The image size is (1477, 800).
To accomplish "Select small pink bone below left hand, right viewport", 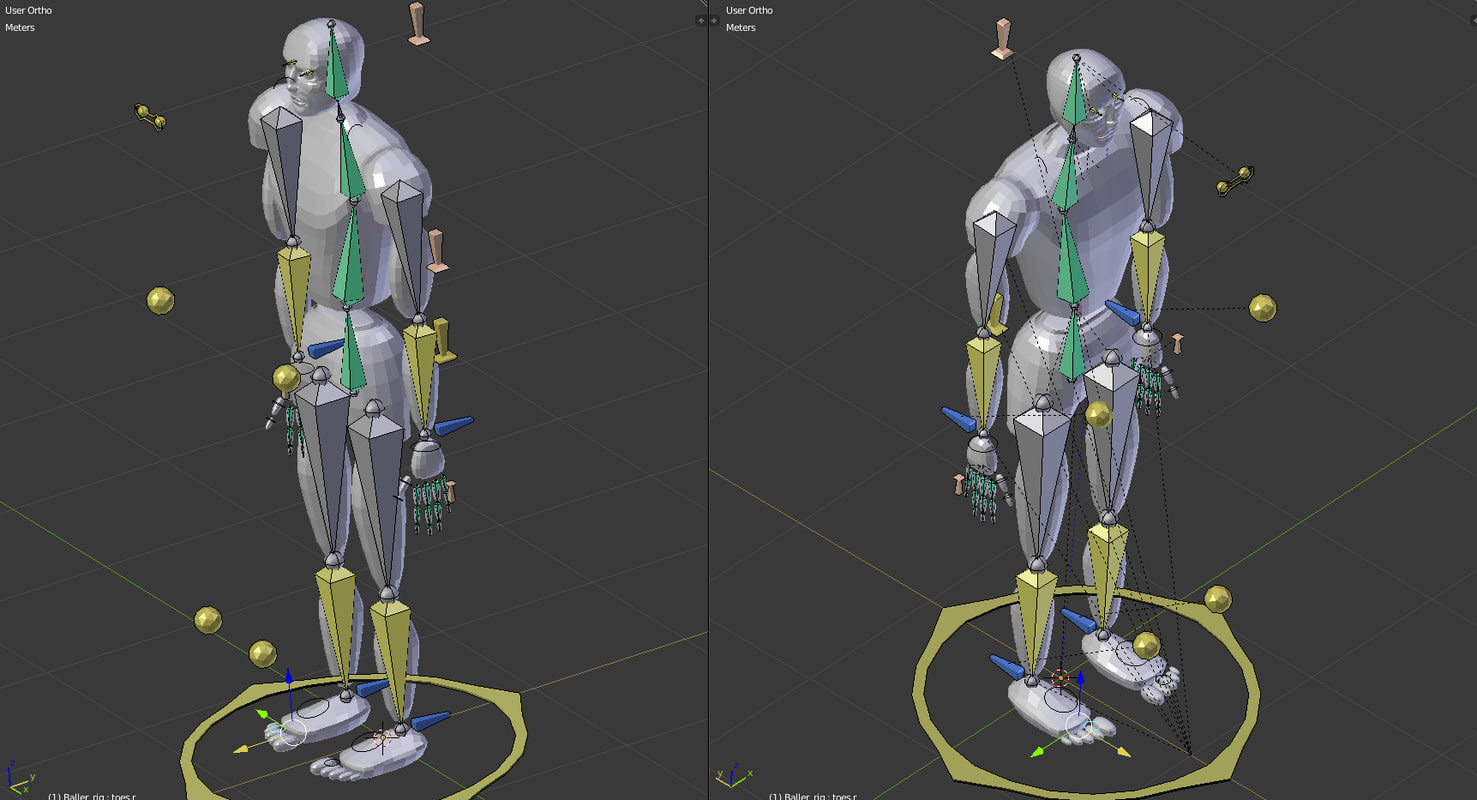I will click(960, 485).
